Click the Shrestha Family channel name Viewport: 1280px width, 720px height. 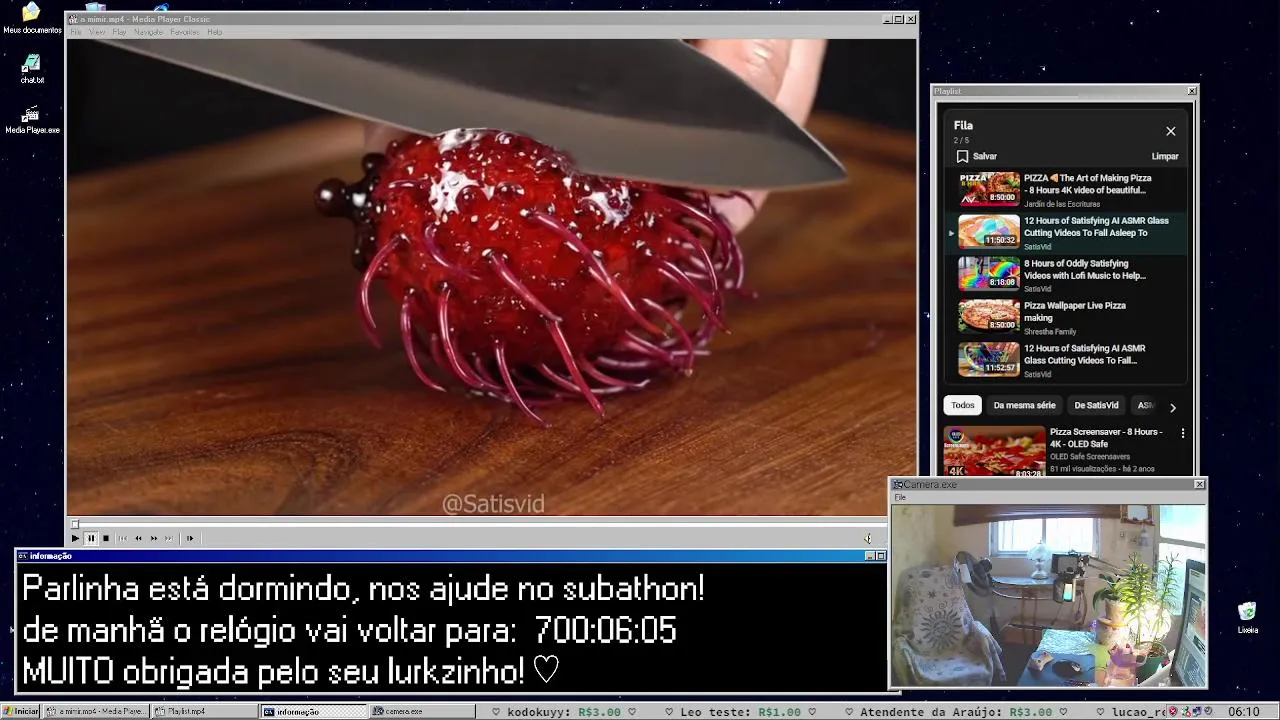pos(1050,331)
